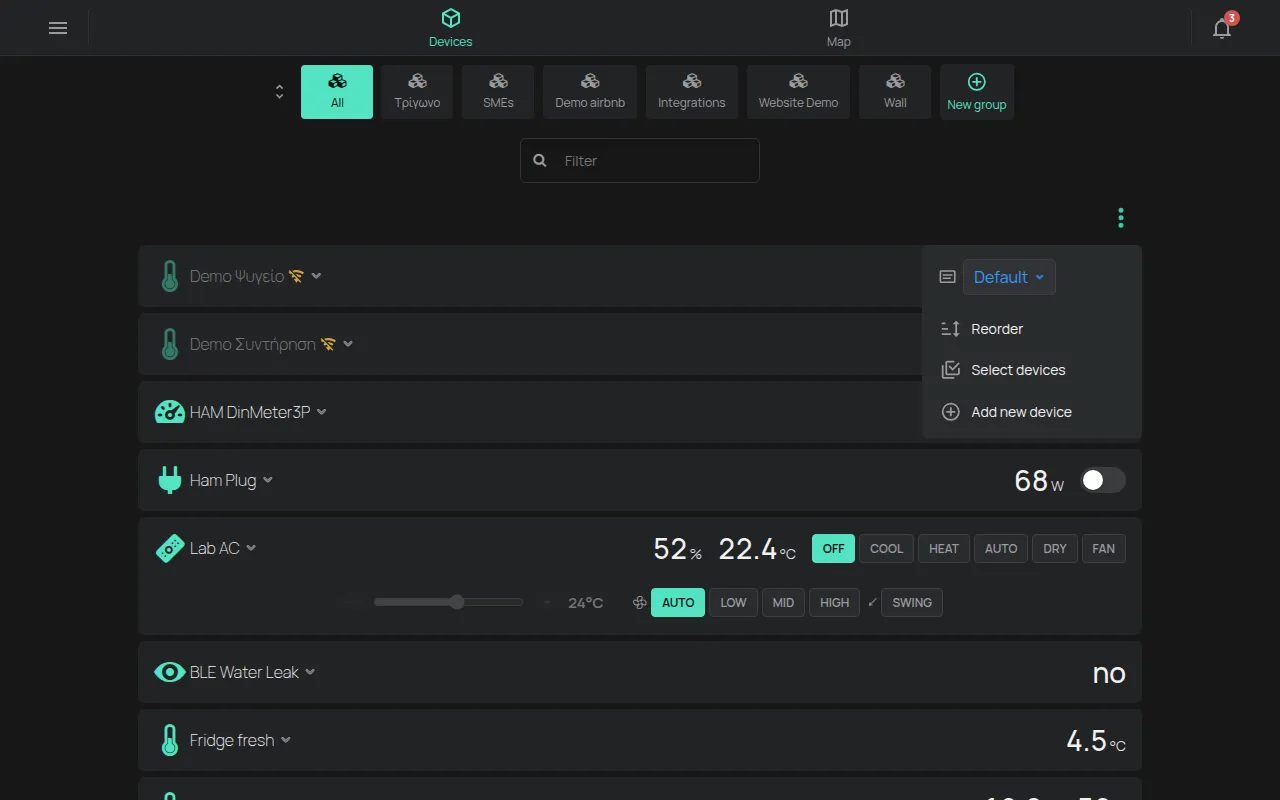Set Lab AC mode to COOL

click(x=886, y=548)
